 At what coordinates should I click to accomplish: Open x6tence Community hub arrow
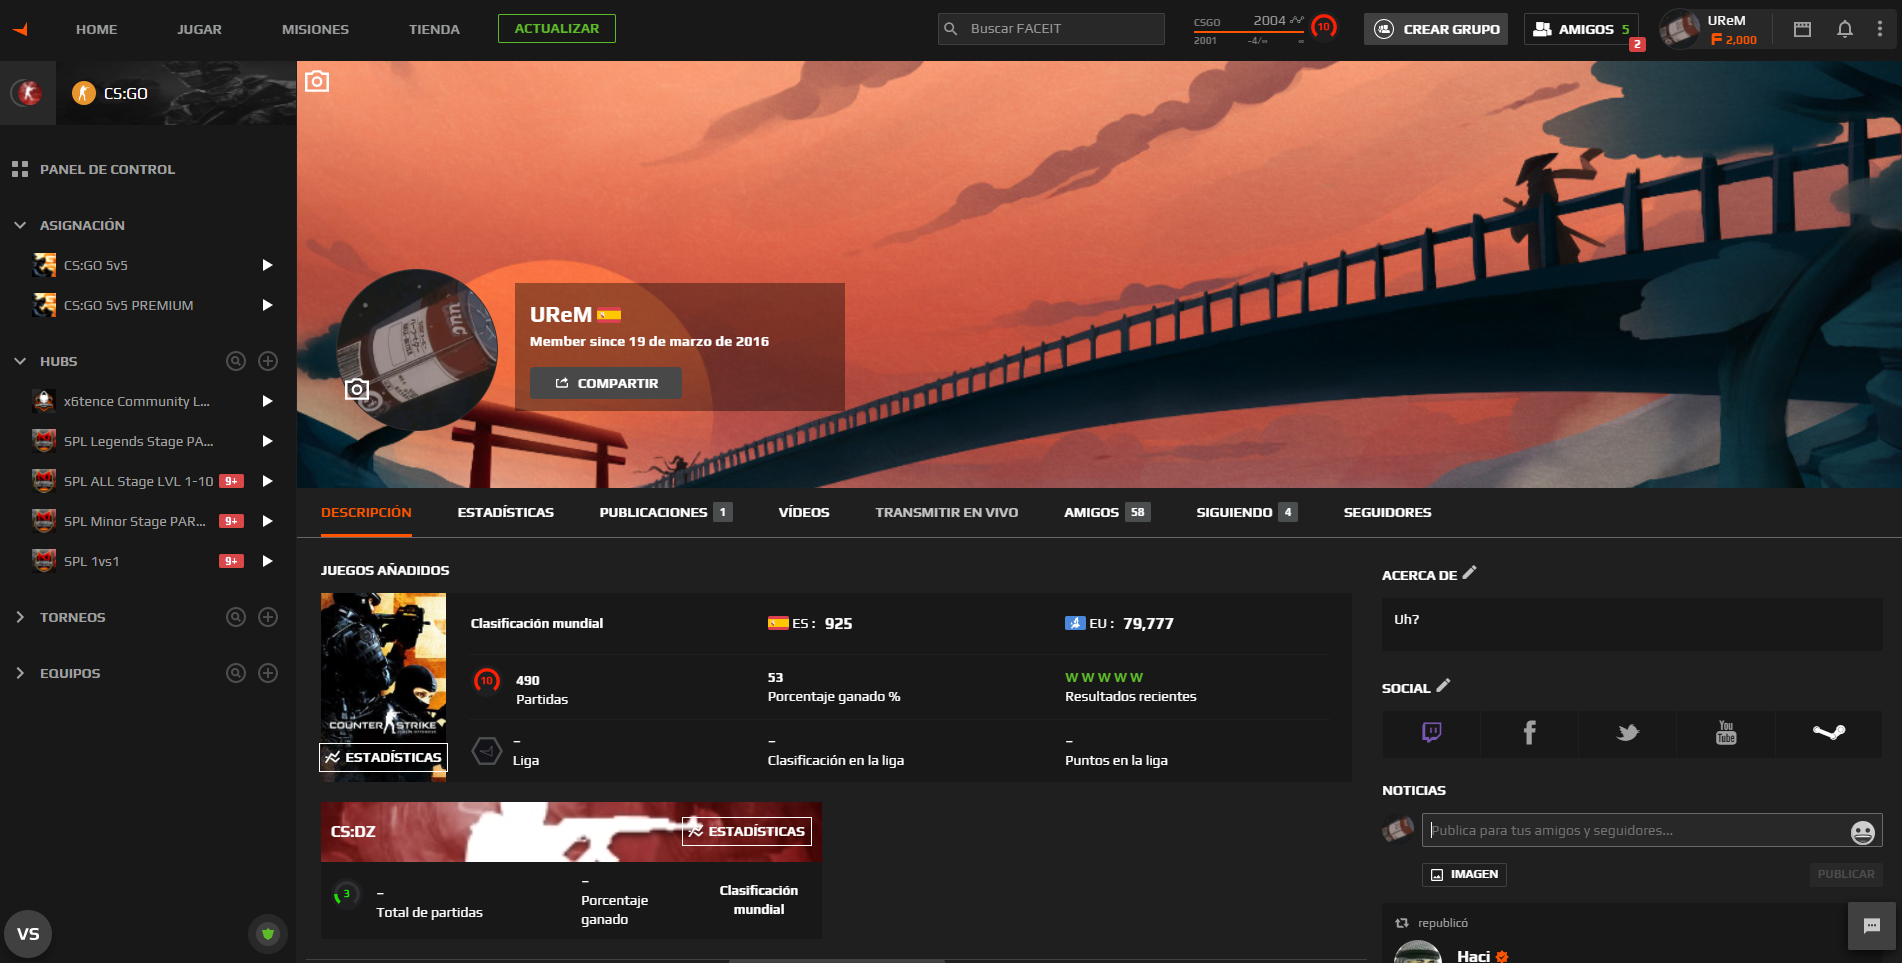pos(267,401)
